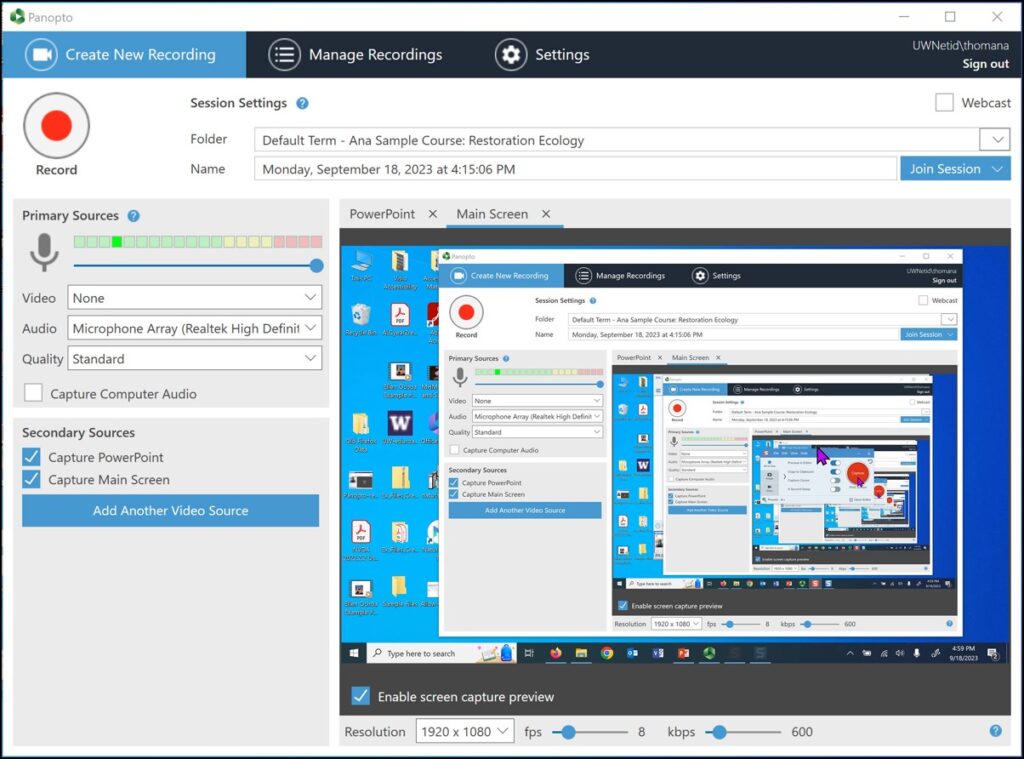The image size is (1024, 759).
Task: Click the Firefox icon in the preview taskbar
Action: coord(555,653)
